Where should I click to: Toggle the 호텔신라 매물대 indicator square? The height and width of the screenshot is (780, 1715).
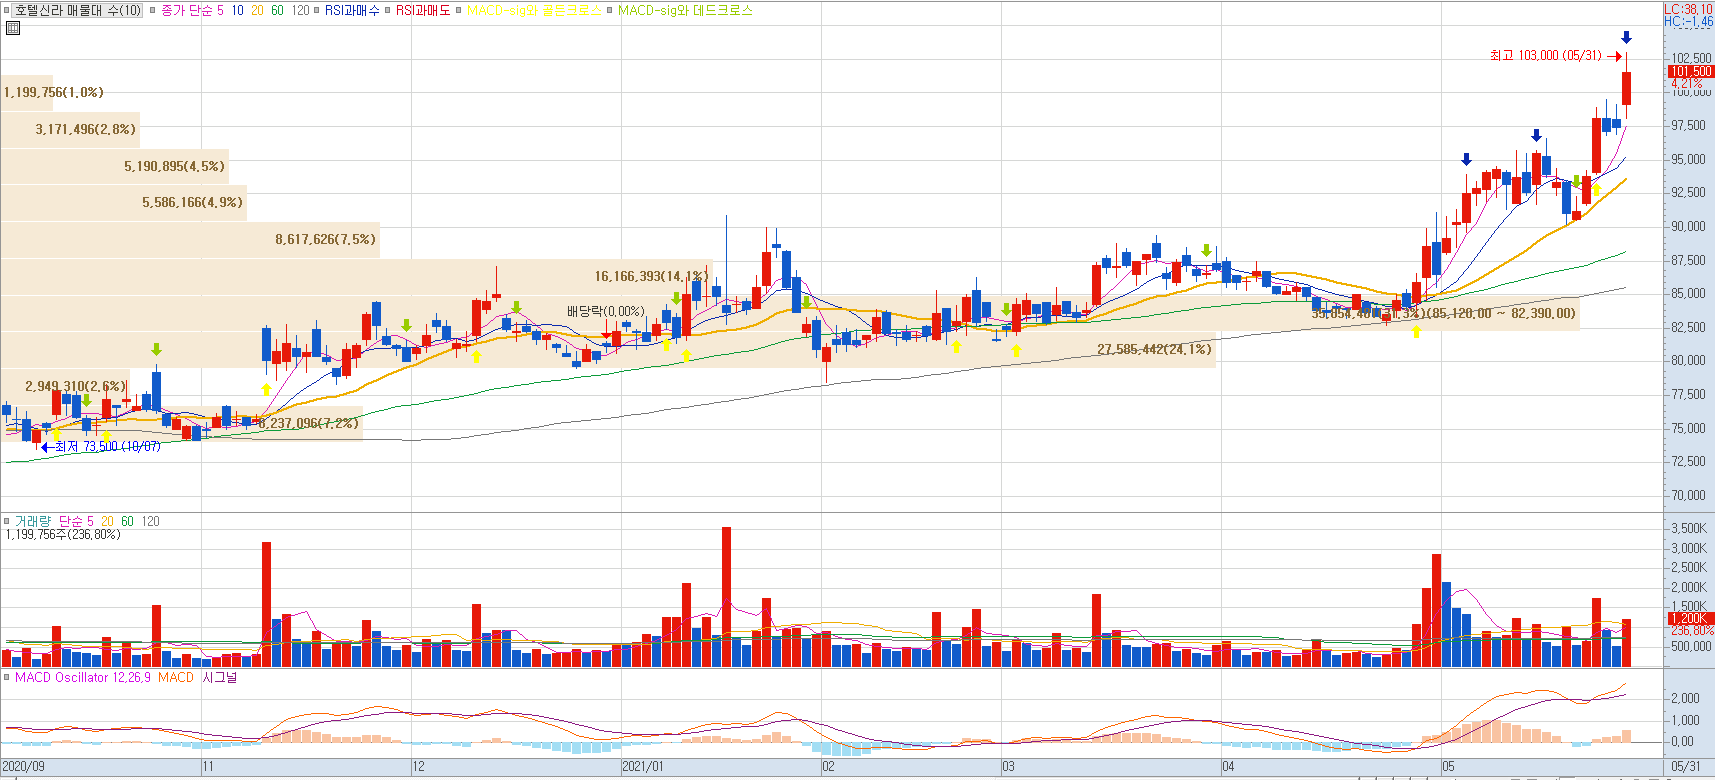tap(7, 11)
